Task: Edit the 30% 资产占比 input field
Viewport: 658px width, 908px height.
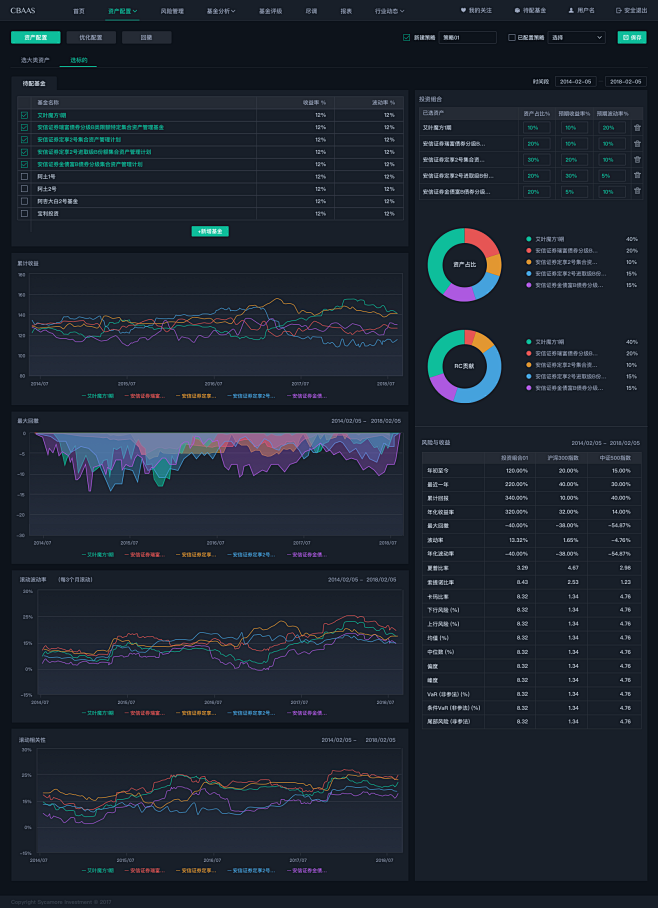Action: [537, 159]
